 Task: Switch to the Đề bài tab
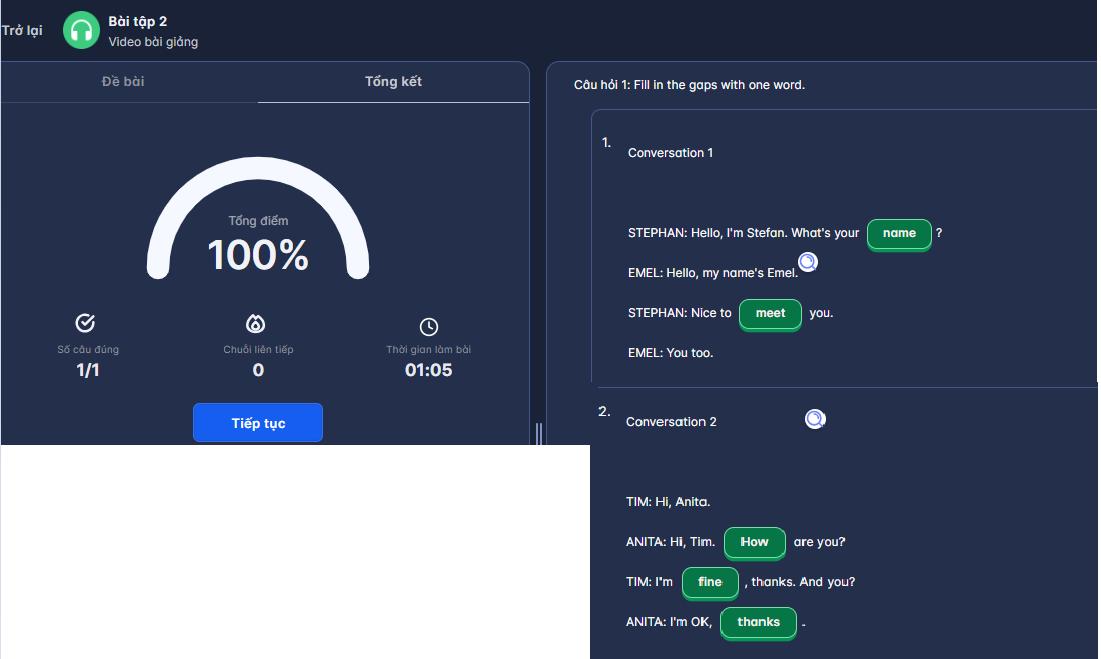click(x=123, y=81)
